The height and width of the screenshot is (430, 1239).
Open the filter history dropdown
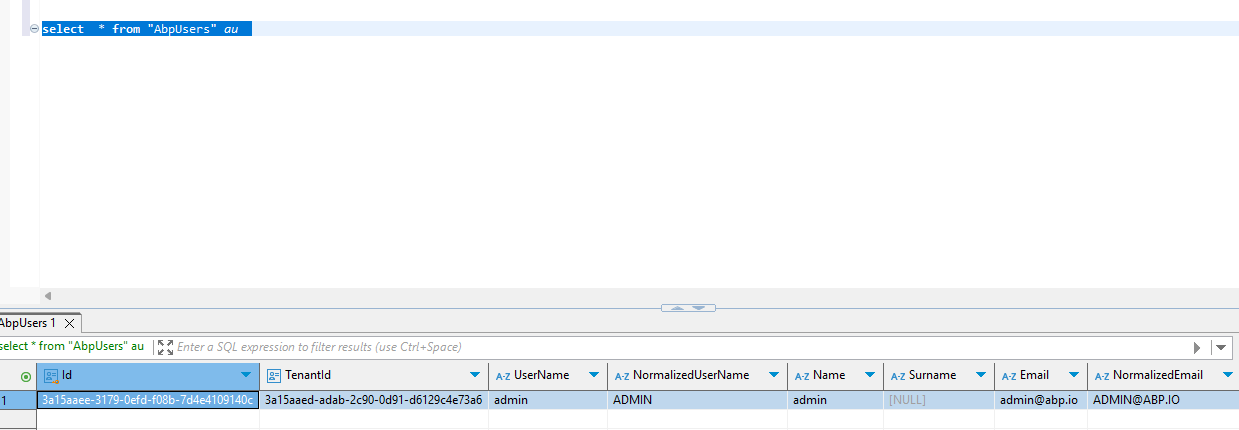1221,347
